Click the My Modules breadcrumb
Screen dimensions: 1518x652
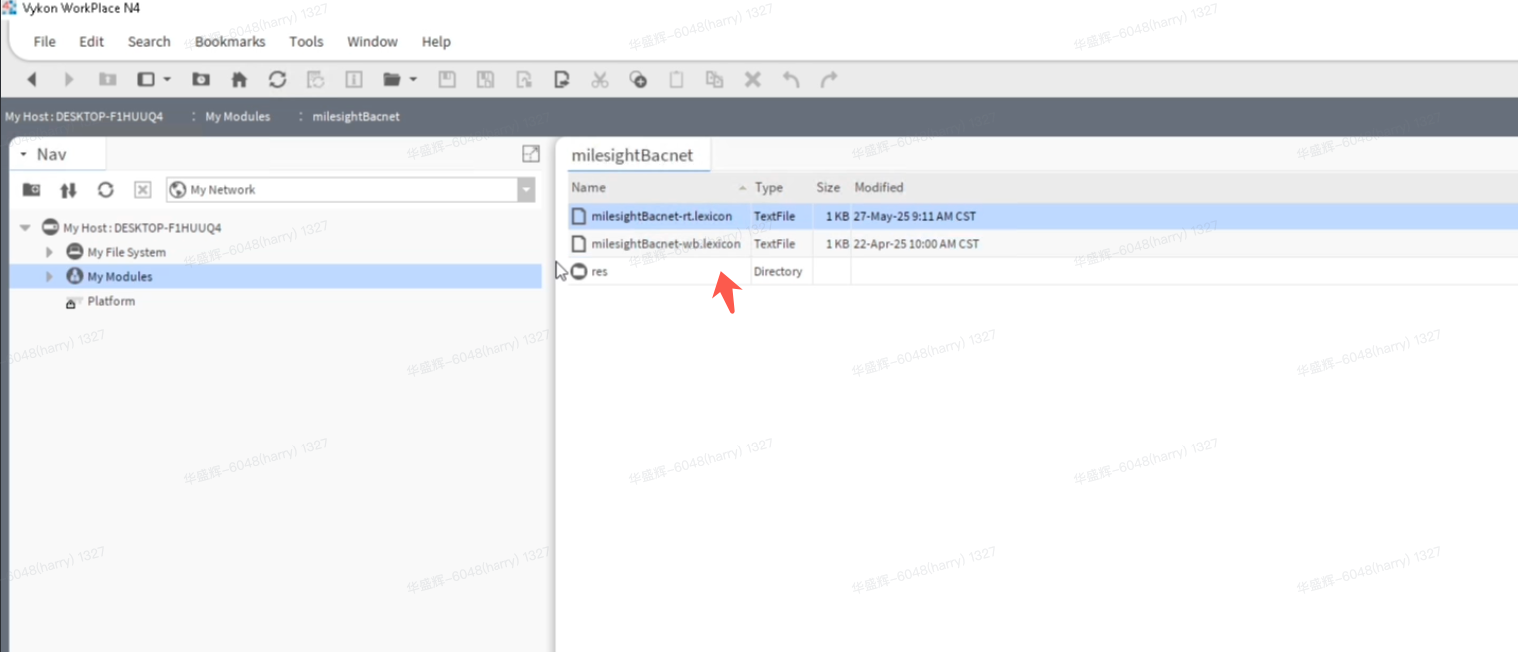coord(237,117)
